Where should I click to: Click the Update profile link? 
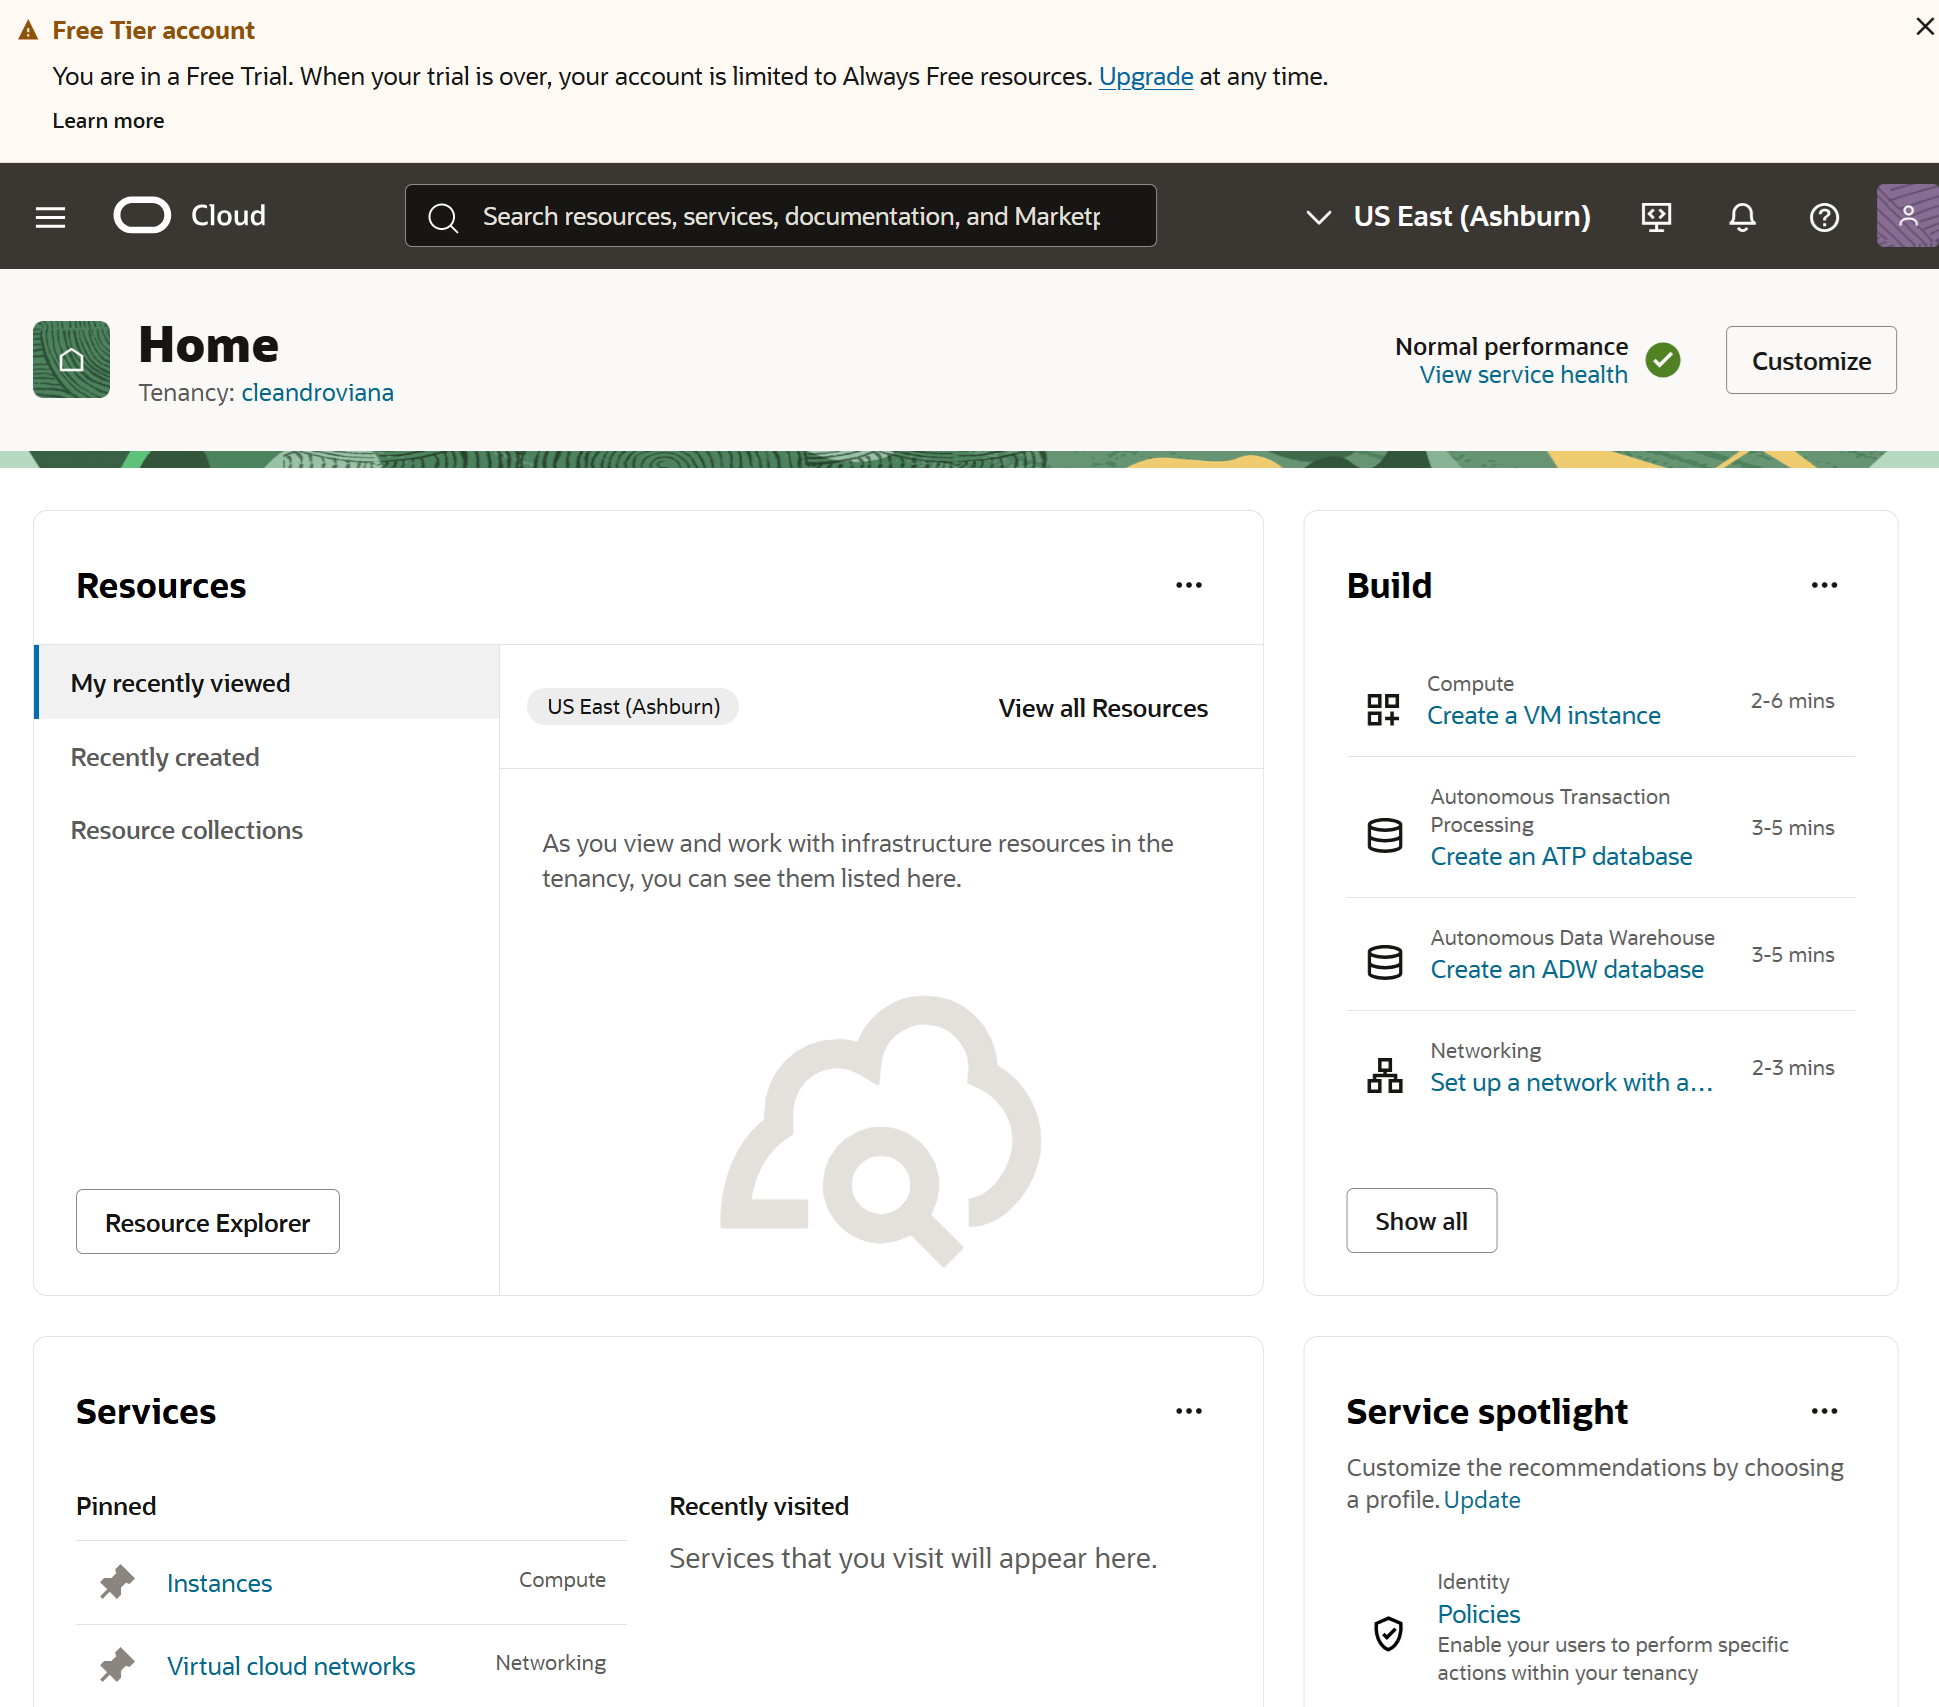click(1482, 1500)
